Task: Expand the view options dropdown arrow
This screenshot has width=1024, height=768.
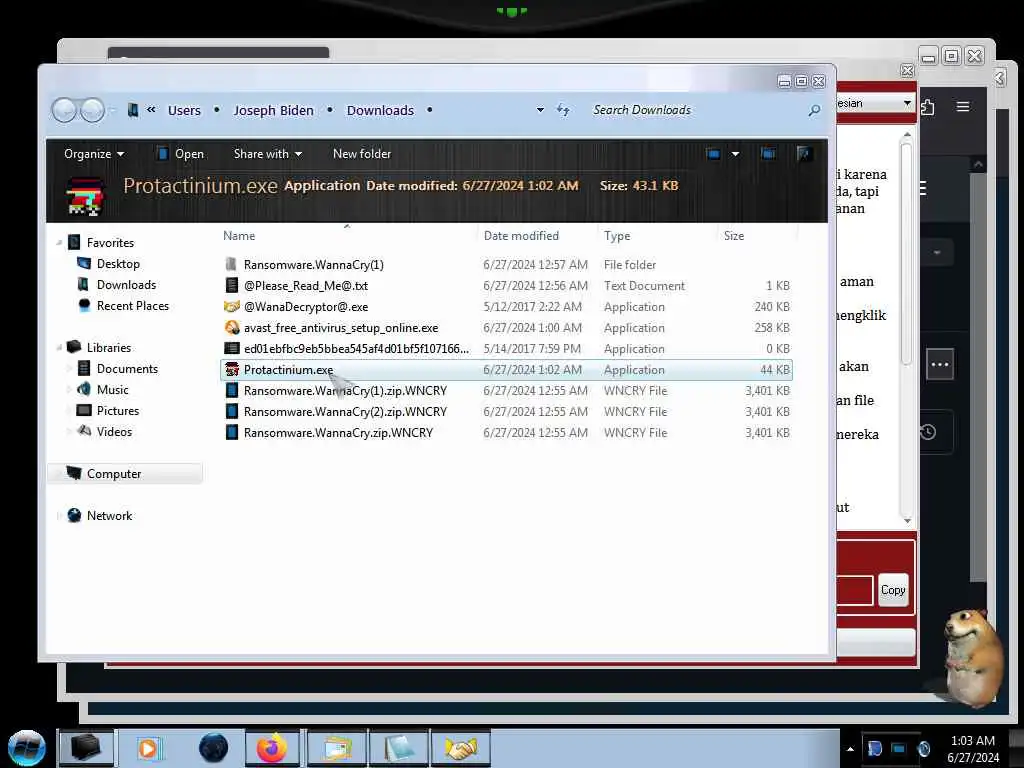Action: click(735, 153)
